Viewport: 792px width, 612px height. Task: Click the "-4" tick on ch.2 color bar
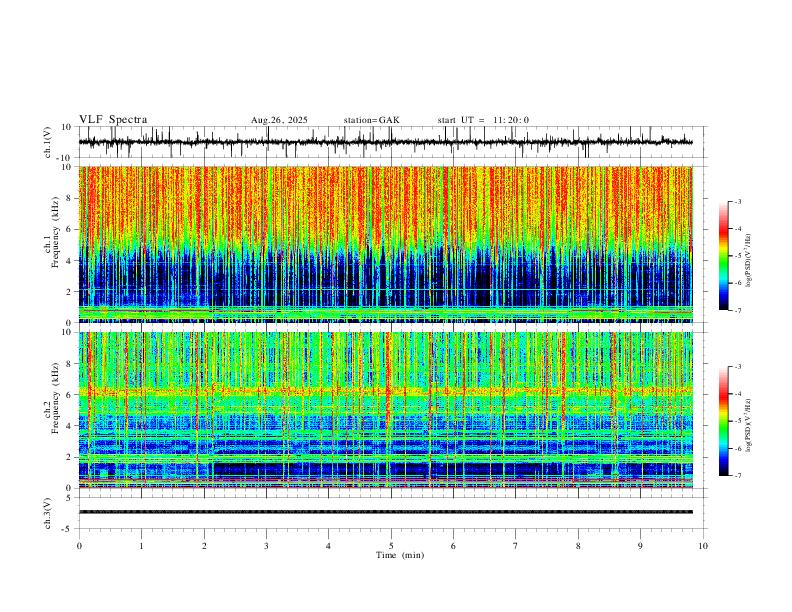(x=737, y=394)
